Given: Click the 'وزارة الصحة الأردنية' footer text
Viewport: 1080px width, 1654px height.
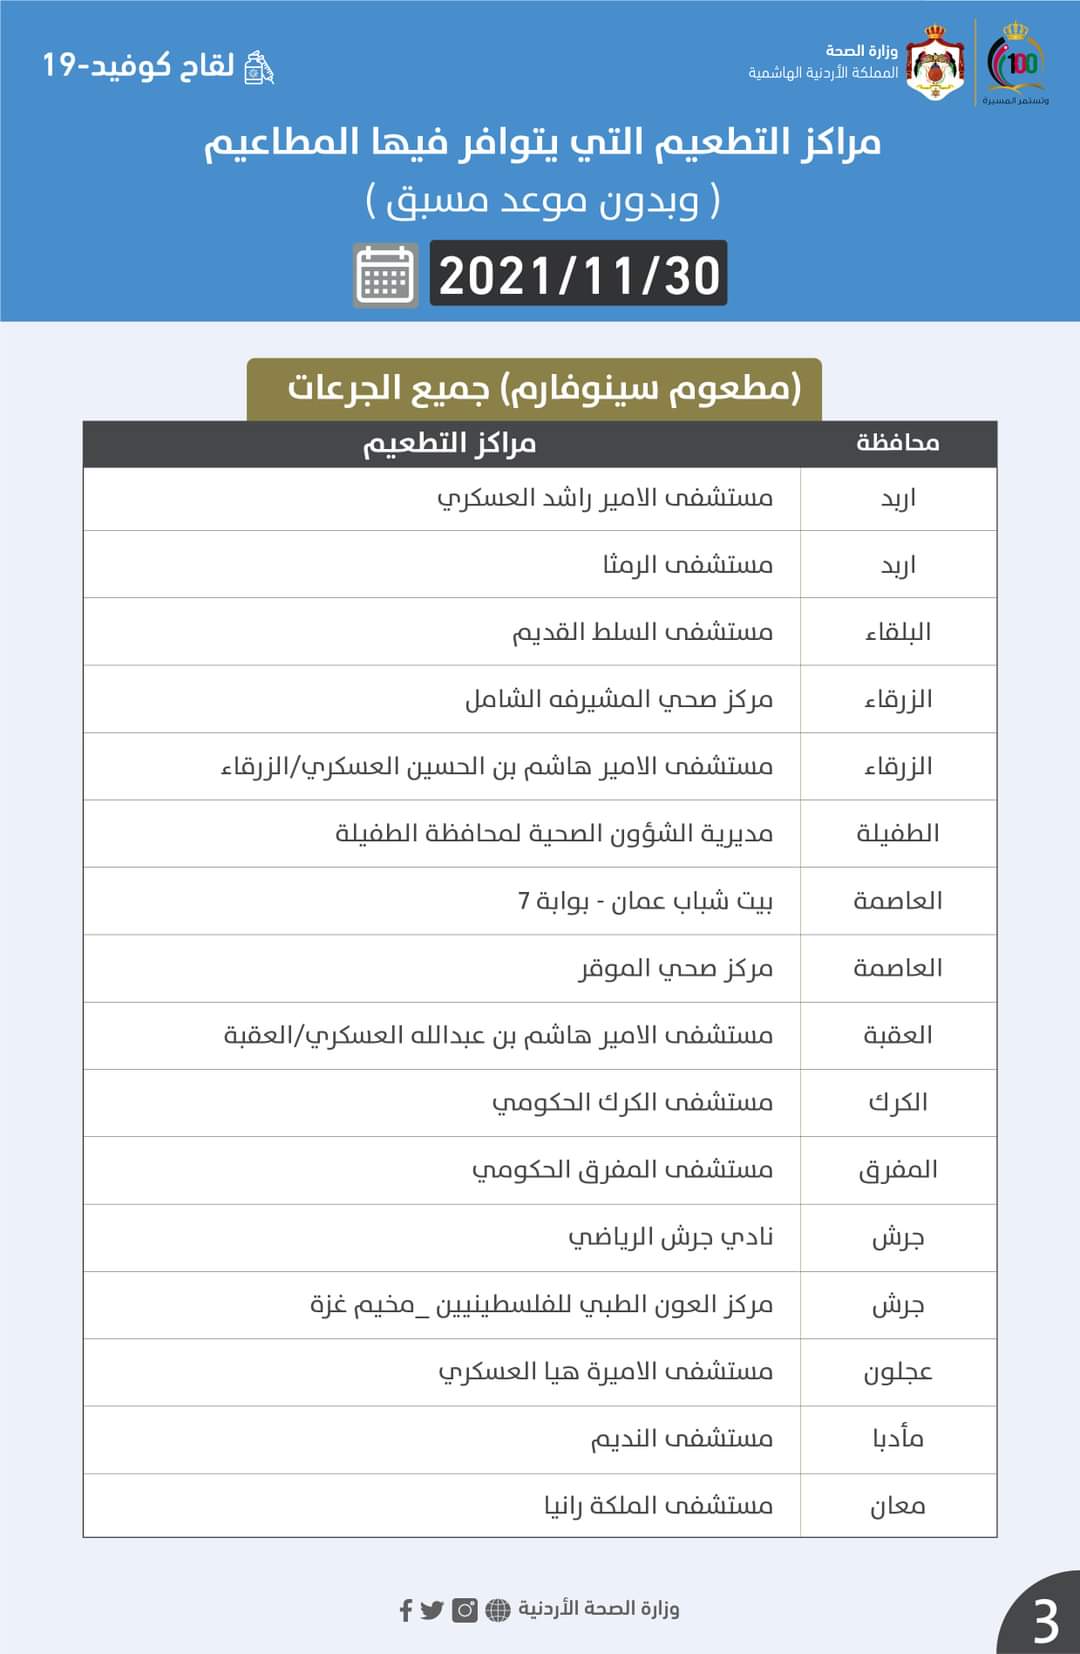Looking at the screenshot, I should (x=598, y=1608).
